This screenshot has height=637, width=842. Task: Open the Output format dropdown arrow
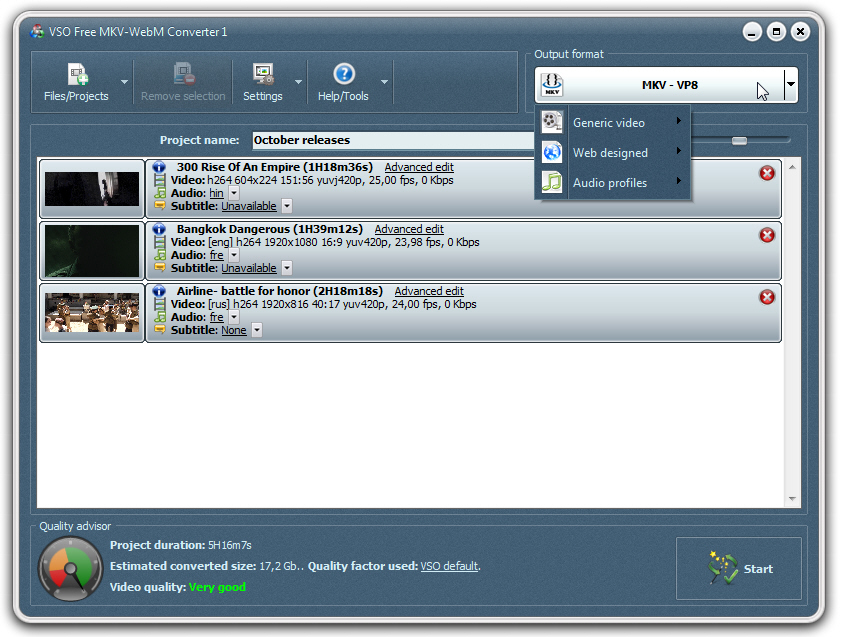(x=790, y=84)
